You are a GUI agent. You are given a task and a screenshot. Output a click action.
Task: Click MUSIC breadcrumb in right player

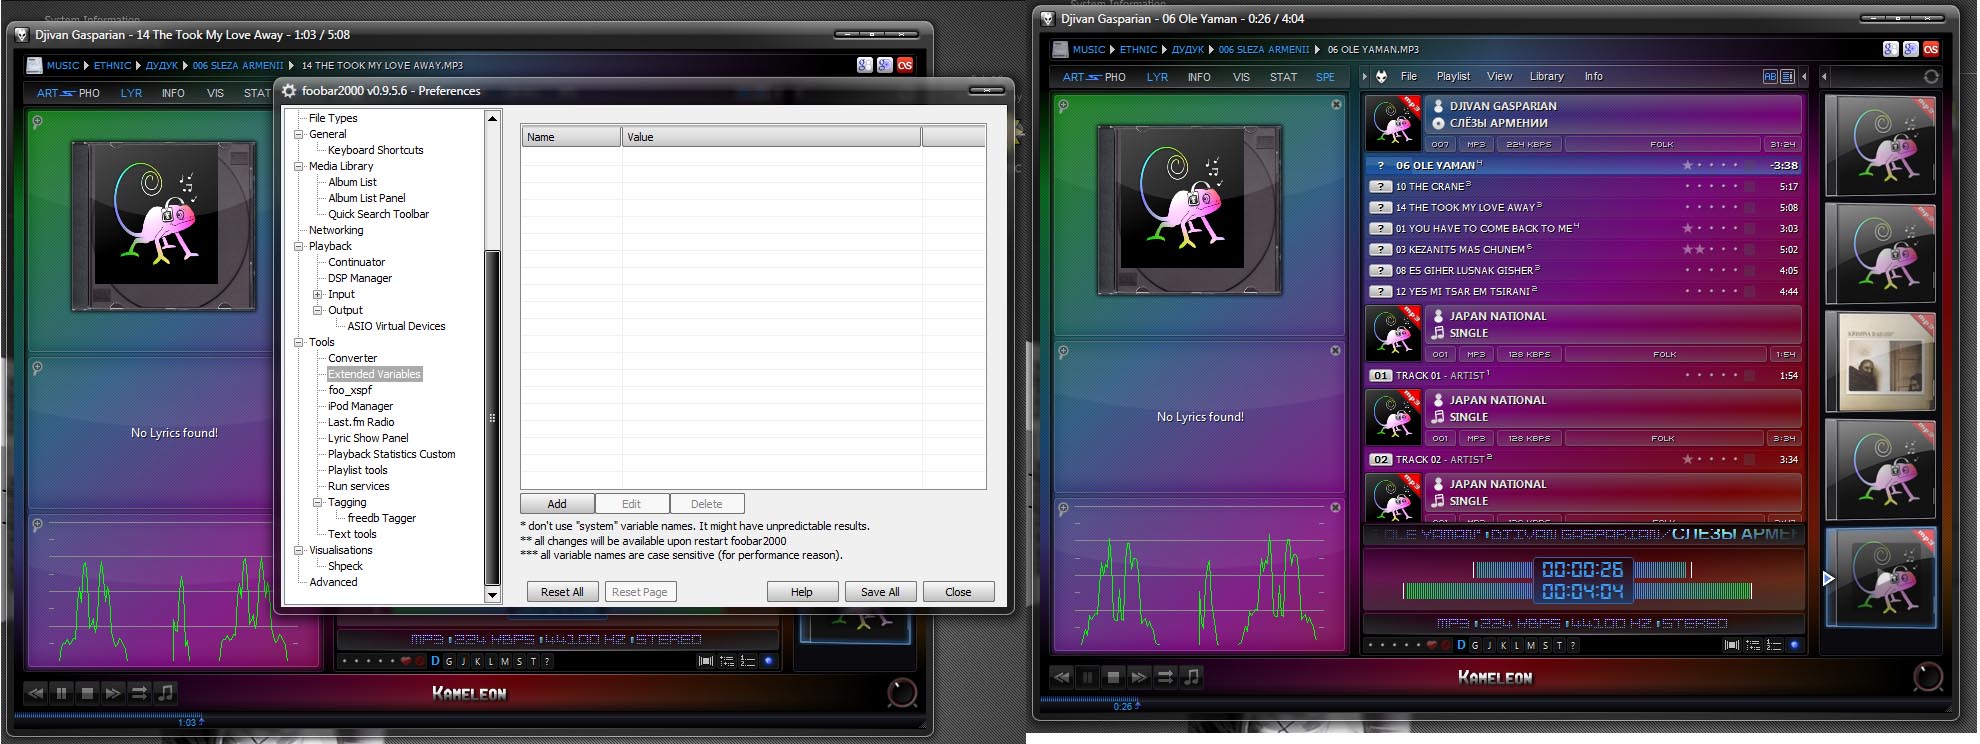[1088, 49]
